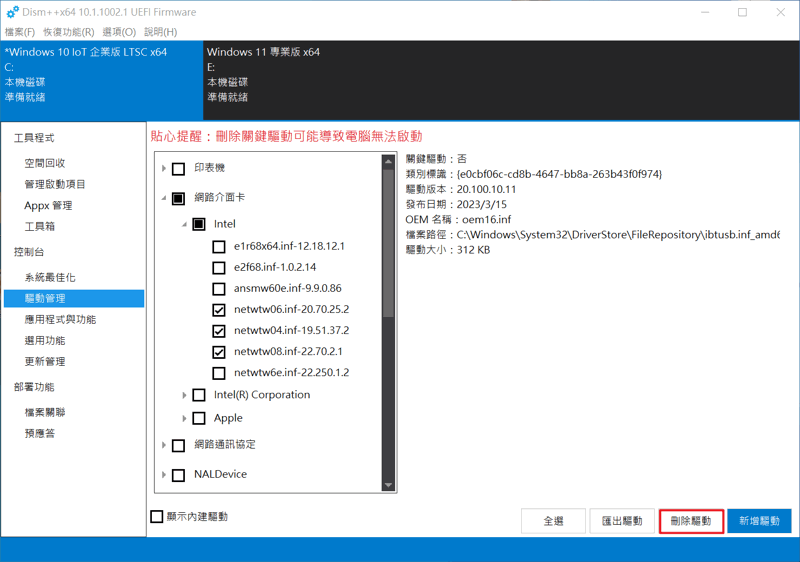The image size is (800, 562).
Task: Open 預應答 in the sidebar
Action: click(40, 433)
